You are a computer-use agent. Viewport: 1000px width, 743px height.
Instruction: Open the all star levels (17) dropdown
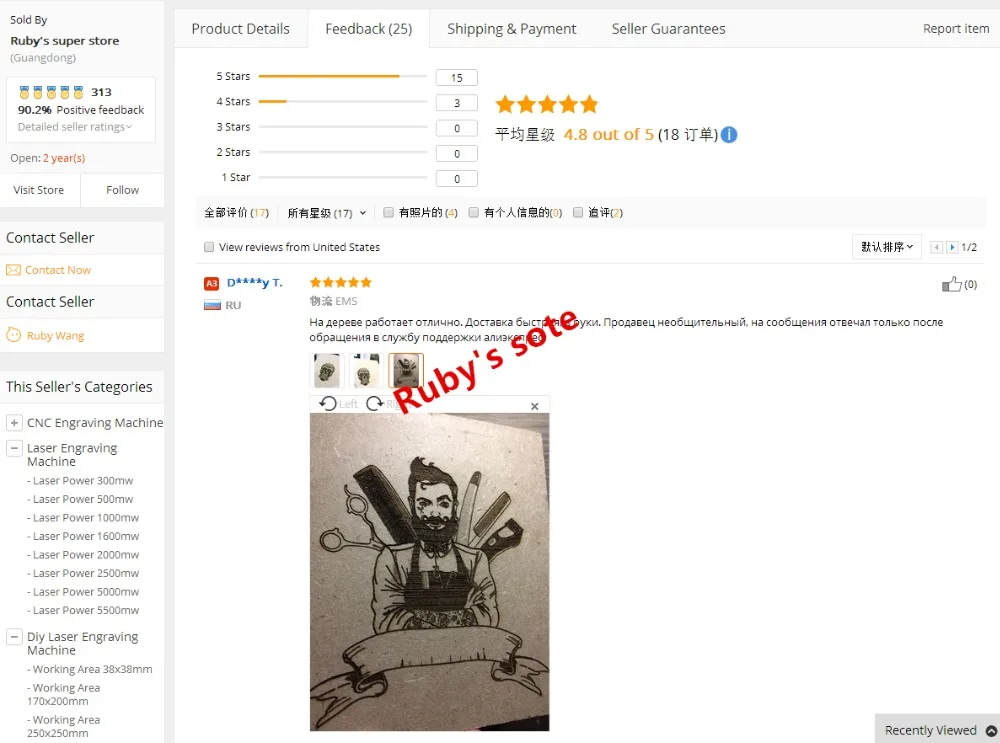(x=327, y=213)
